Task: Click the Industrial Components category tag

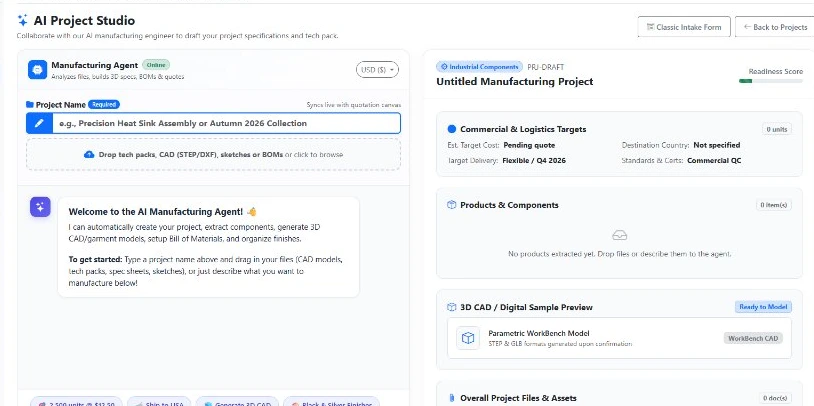Action: (x=479, y=67)
